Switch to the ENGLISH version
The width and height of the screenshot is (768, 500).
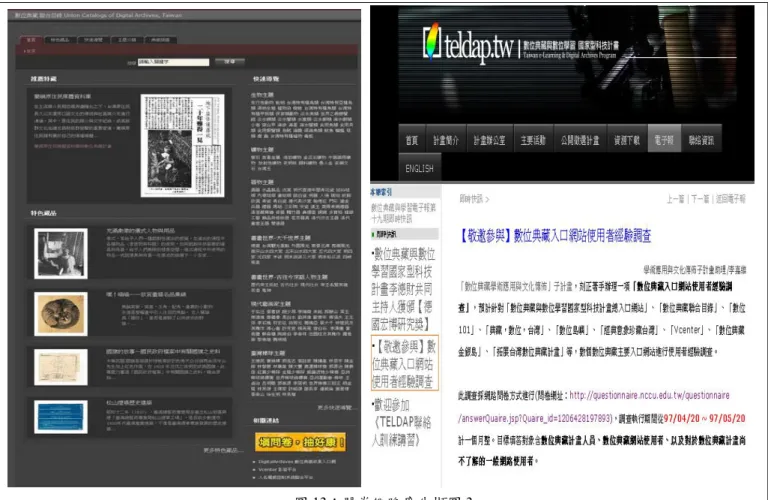tap(420, 168)
